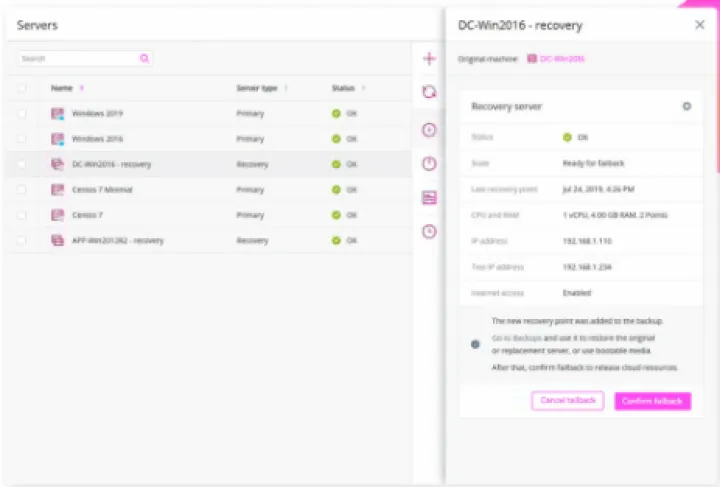
Task: Sort by the Status column header
Action: [x=343, y=88]
